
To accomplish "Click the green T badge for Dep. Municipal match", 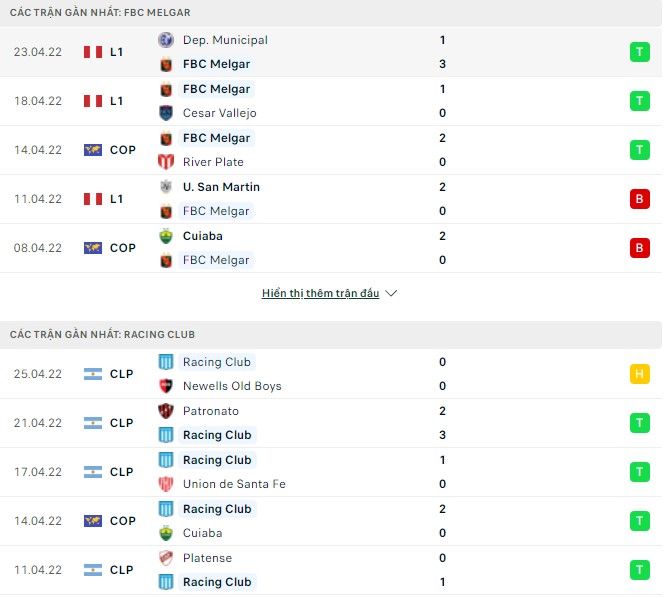I will [x=639, y=52].
